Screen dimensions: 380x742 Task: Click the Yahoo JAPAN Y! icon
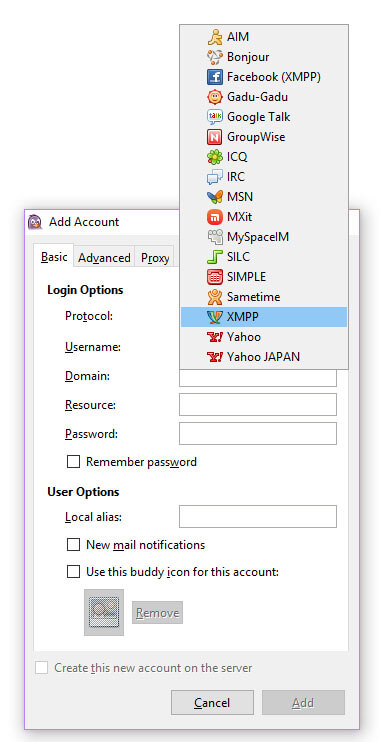(214, 357)
